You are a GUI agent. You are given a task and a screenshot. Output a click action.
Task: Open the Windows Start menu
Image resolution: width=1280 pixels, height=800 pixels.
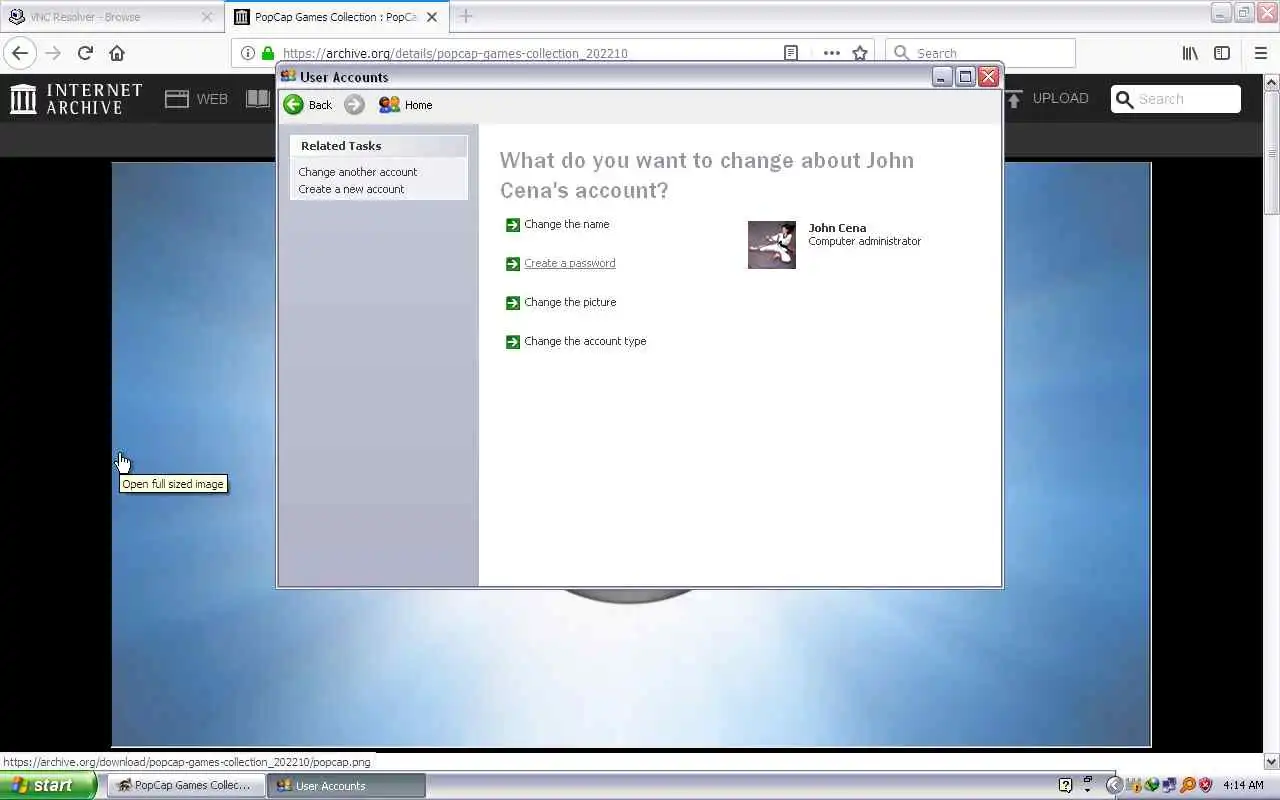pos(48,785)
